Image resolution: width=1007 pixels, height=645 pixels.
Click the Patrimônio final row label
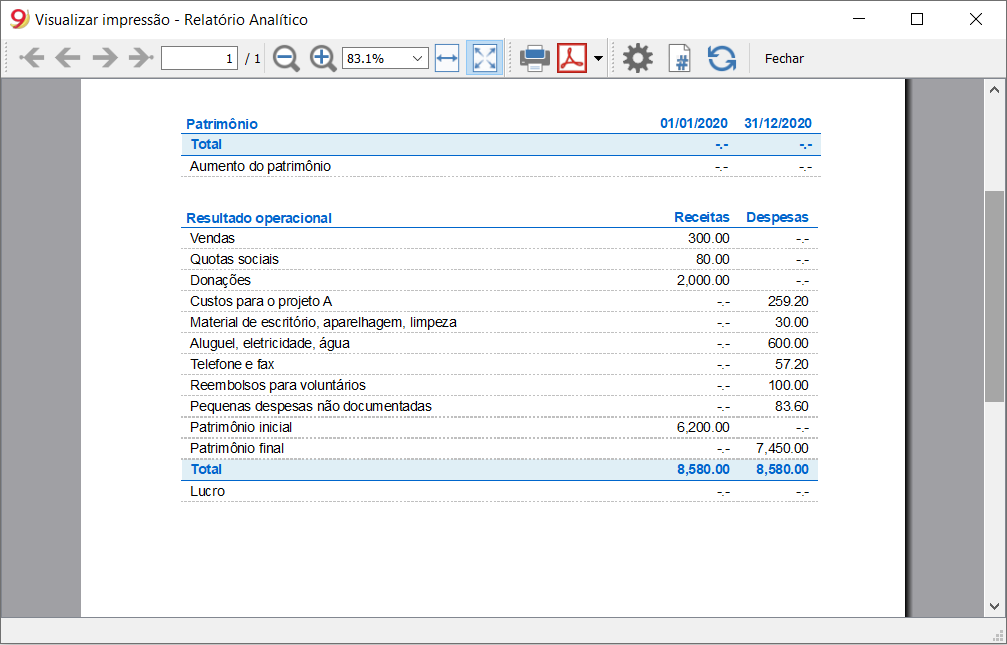pos(237,448)
